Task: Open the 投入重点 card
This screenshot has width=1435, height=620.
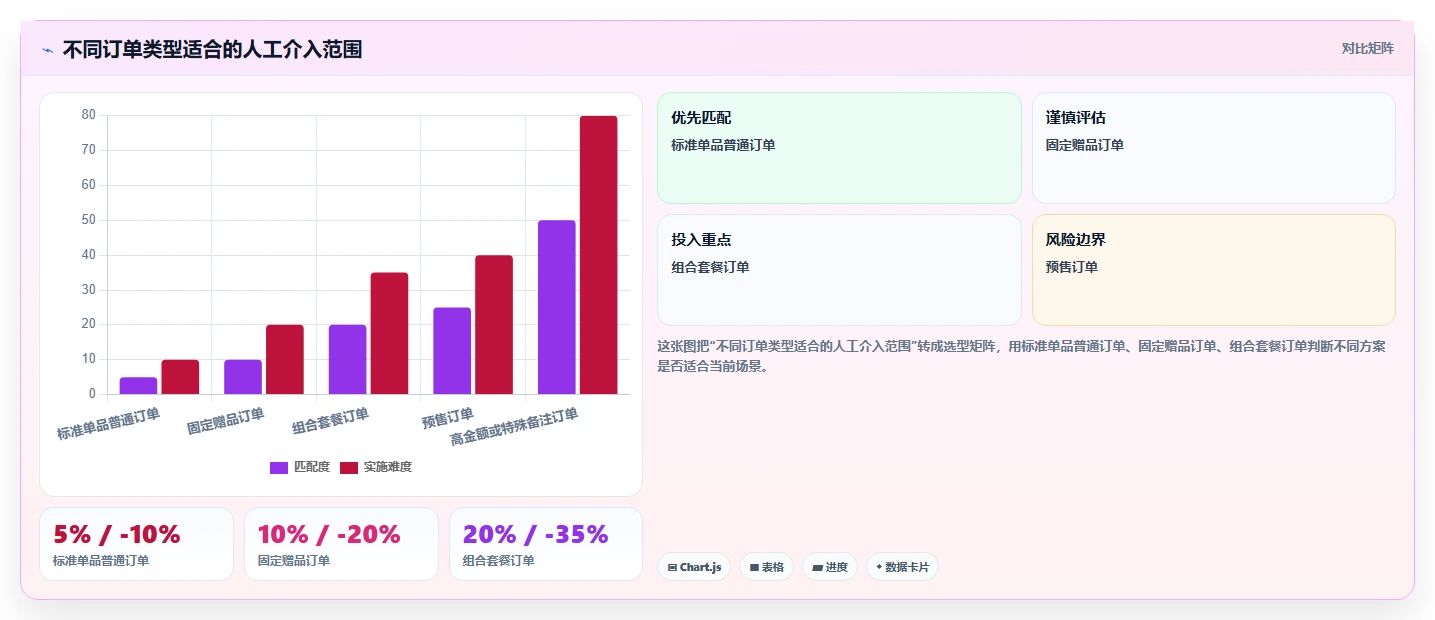Action: [839, 270]
